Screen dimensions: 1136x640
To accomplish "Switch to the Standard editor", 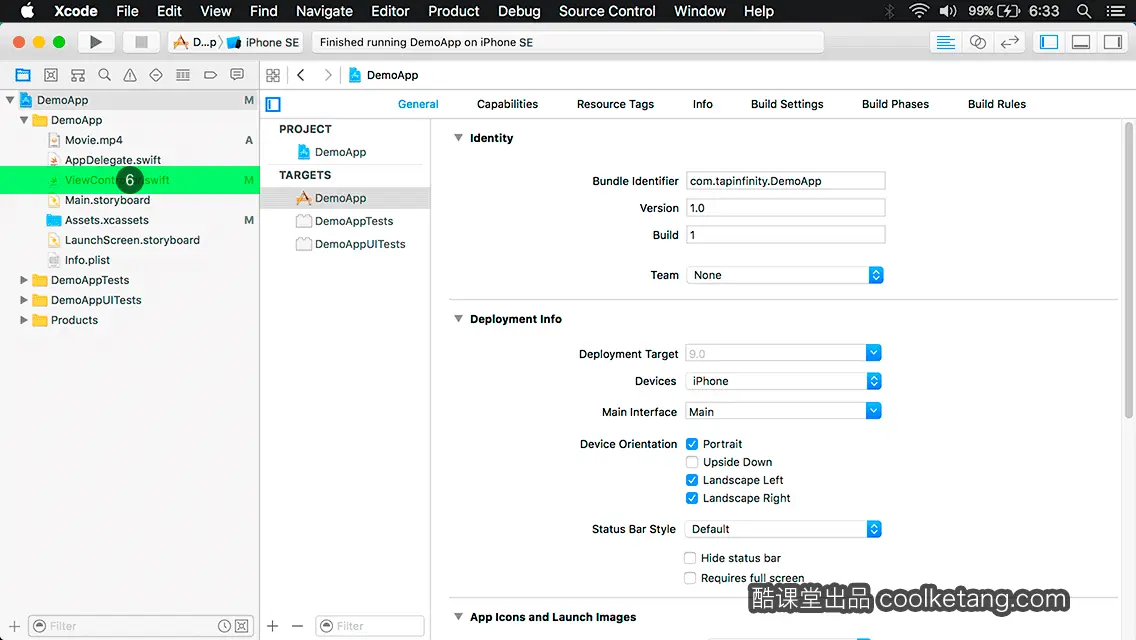I will click(945, 42).
